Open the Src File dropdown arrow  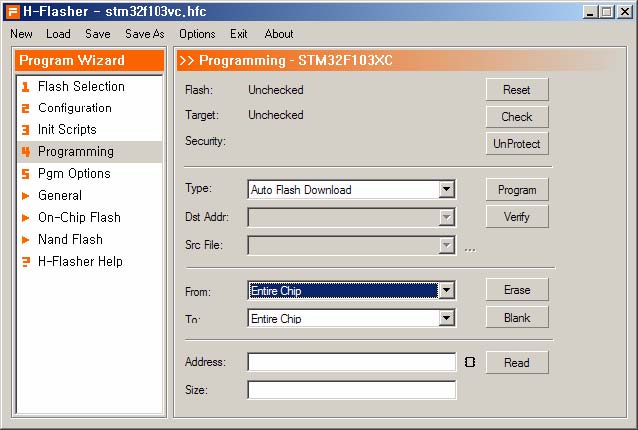[446, 245]
